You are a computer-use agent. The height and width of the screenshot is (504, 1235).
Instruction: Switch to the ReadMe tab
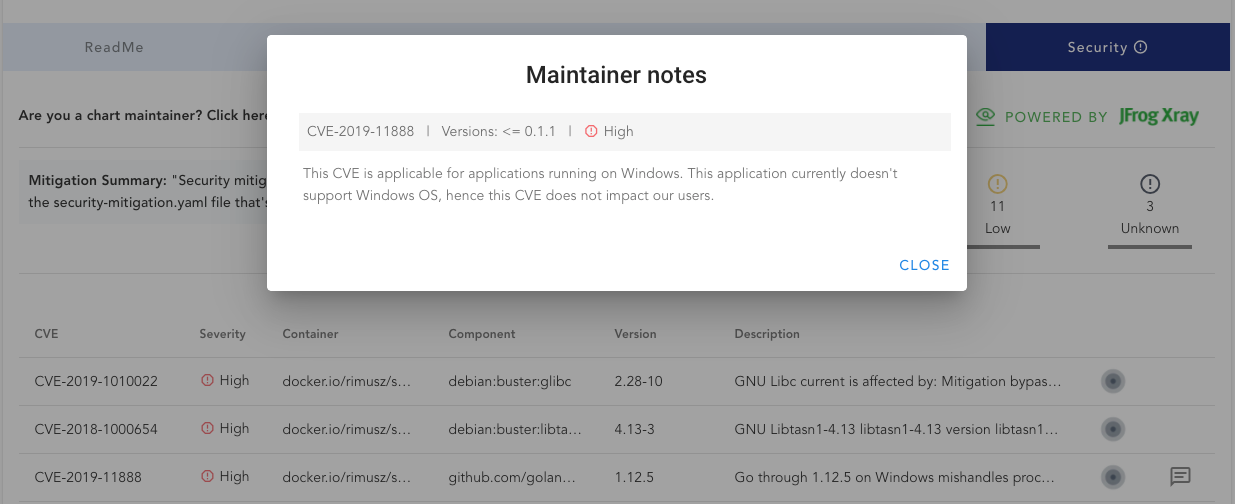click(x=114, y=47)
